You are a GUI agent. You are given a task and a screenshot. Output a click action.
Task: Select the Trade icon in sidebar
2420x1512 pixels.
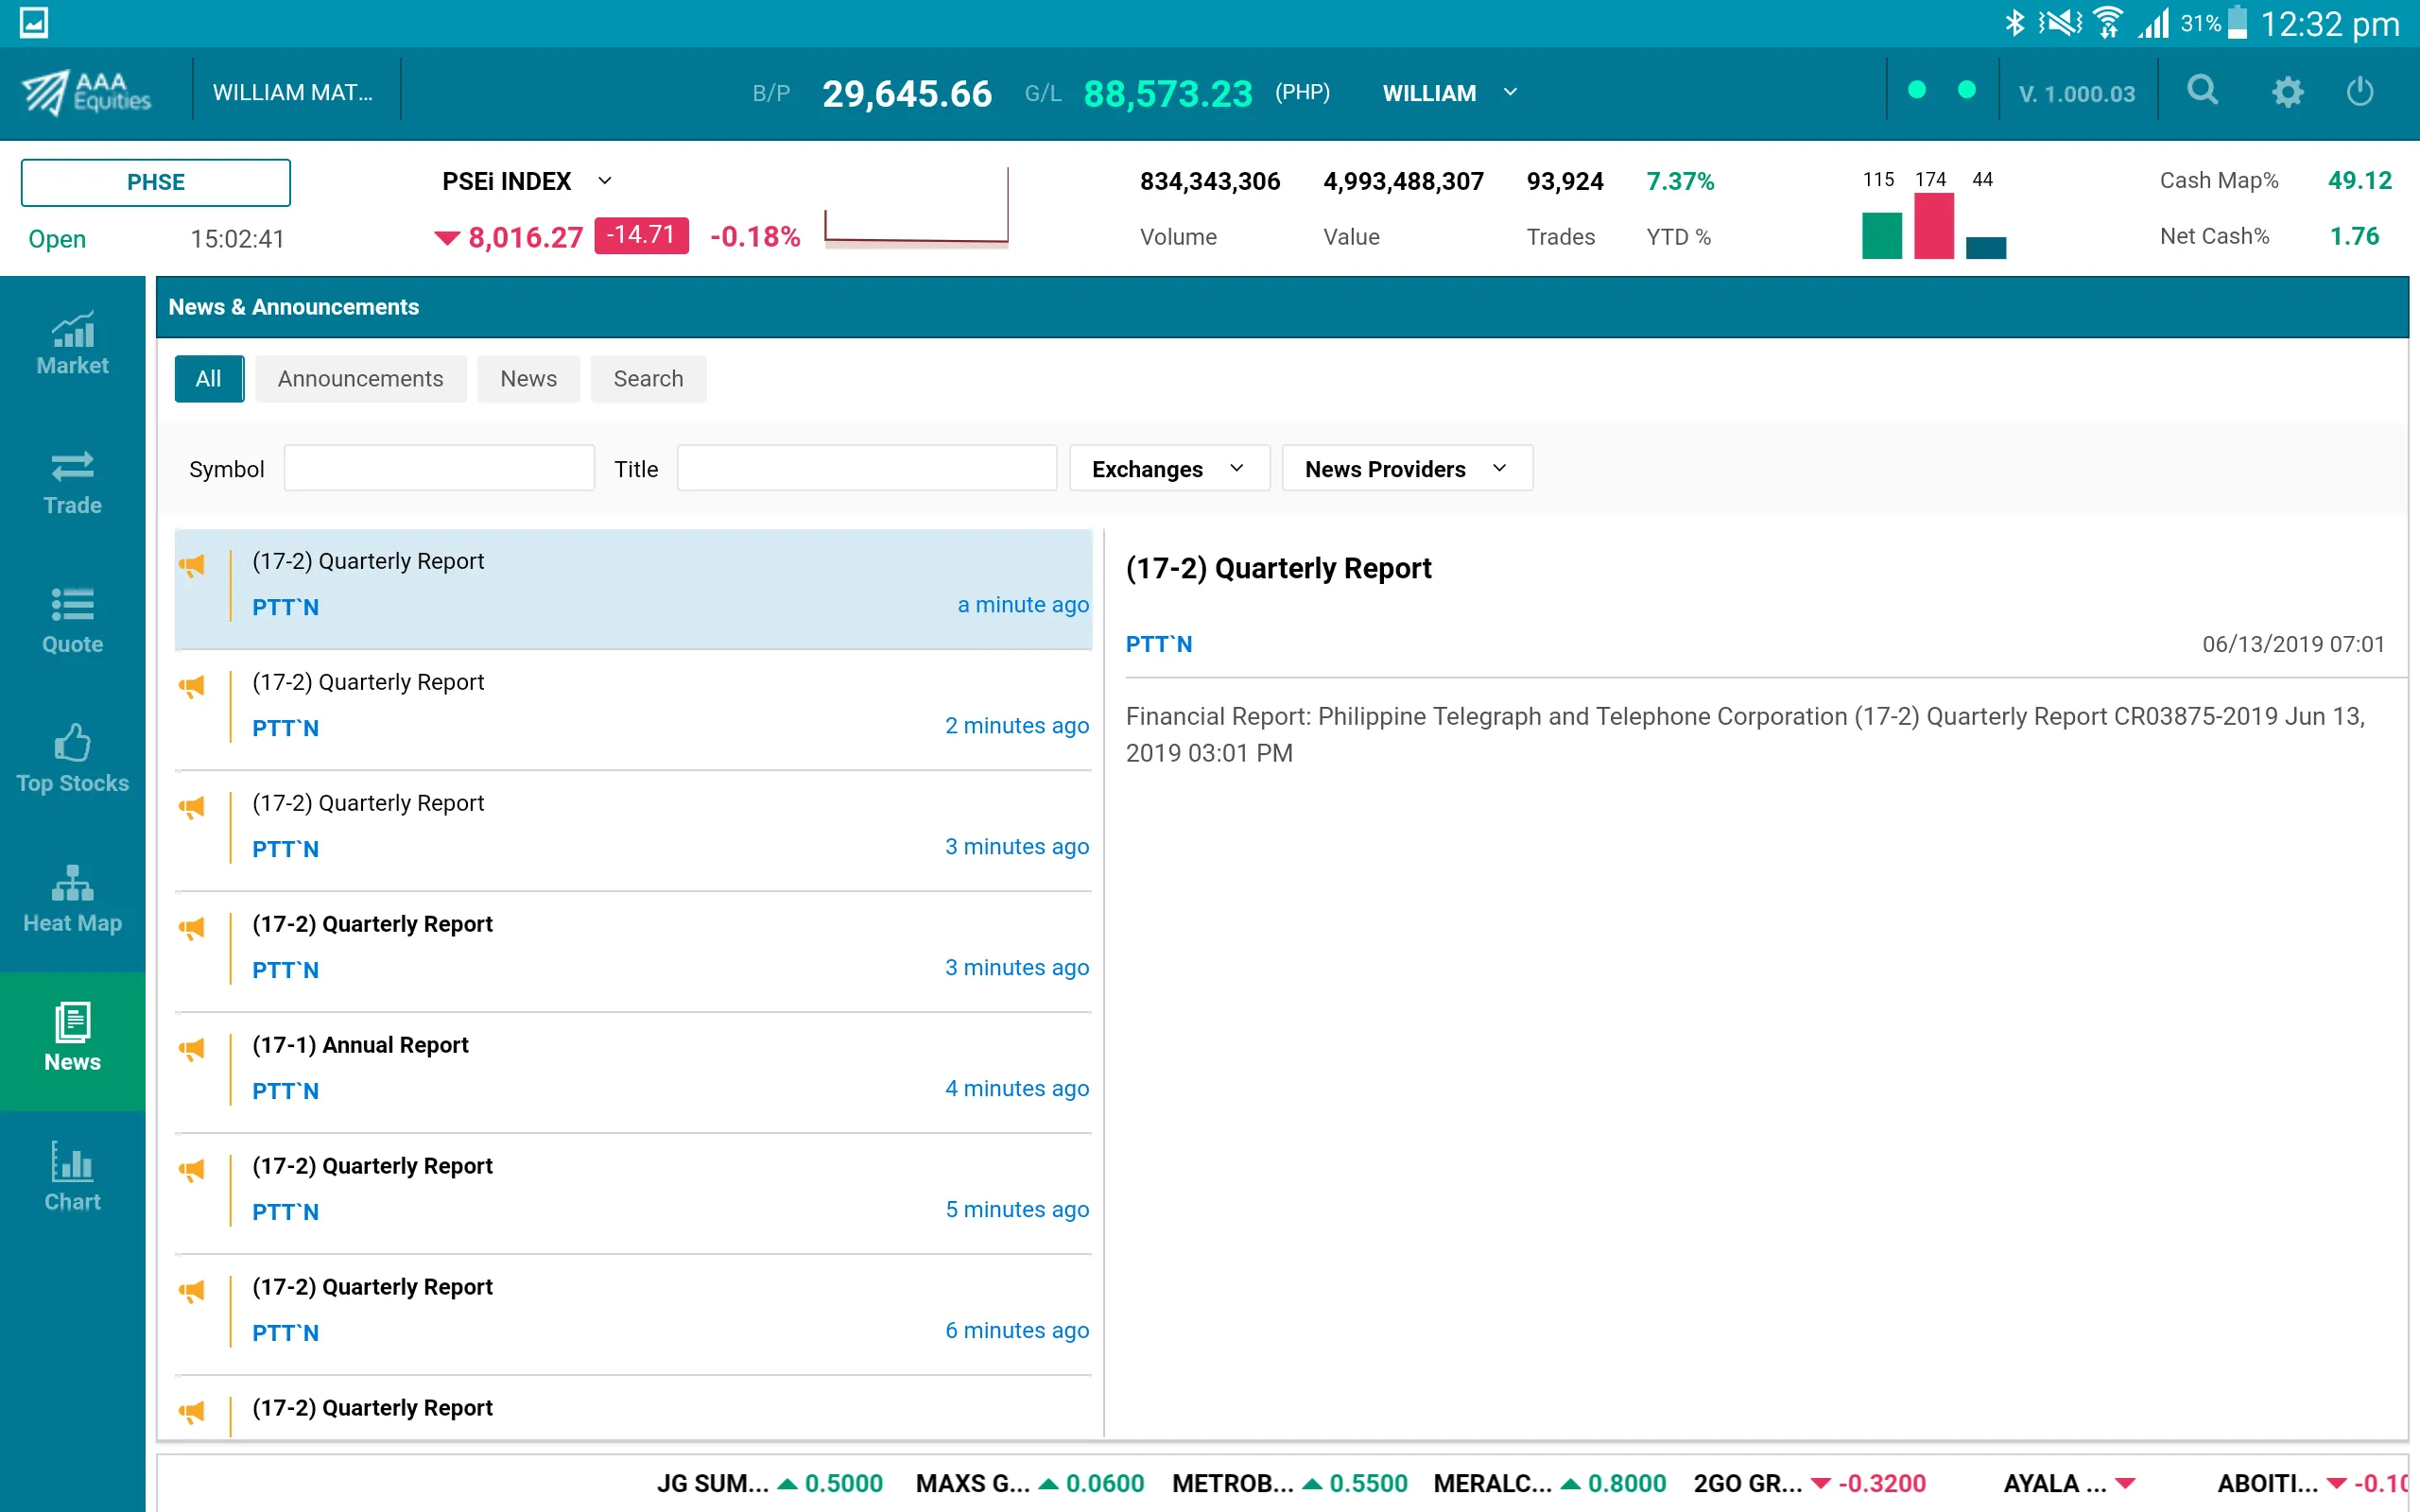tap(72, 479)
